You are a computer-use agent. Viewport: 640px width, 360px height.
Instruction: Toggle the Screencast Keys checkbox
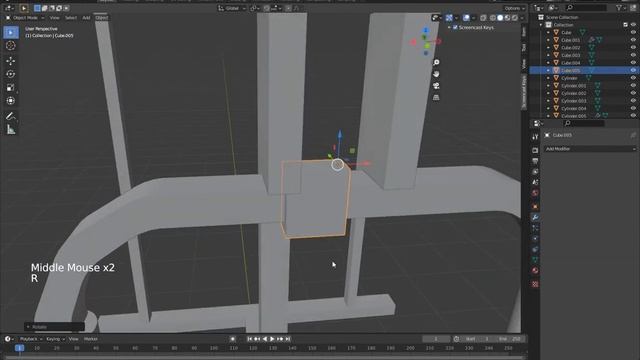coord(455,27)
